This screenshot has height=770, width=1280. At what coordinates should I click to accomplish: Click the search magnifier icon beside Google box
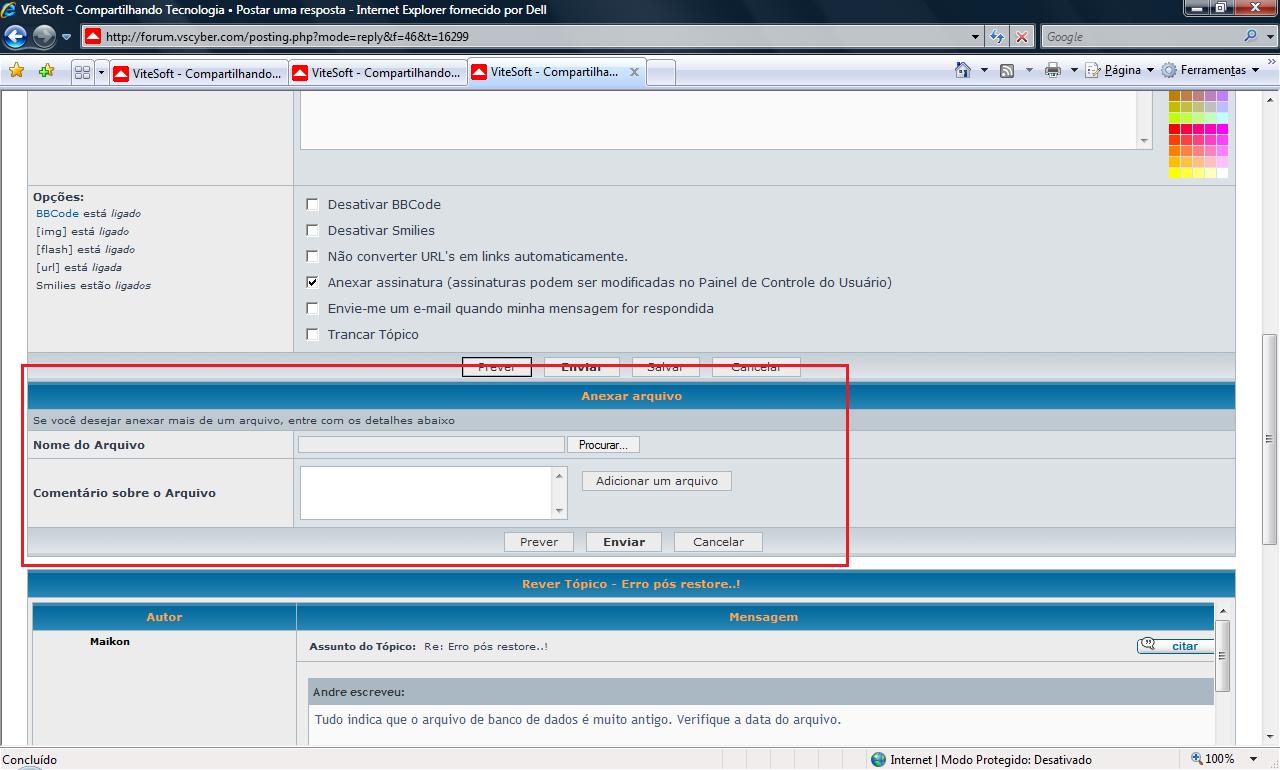(1250, 36)
